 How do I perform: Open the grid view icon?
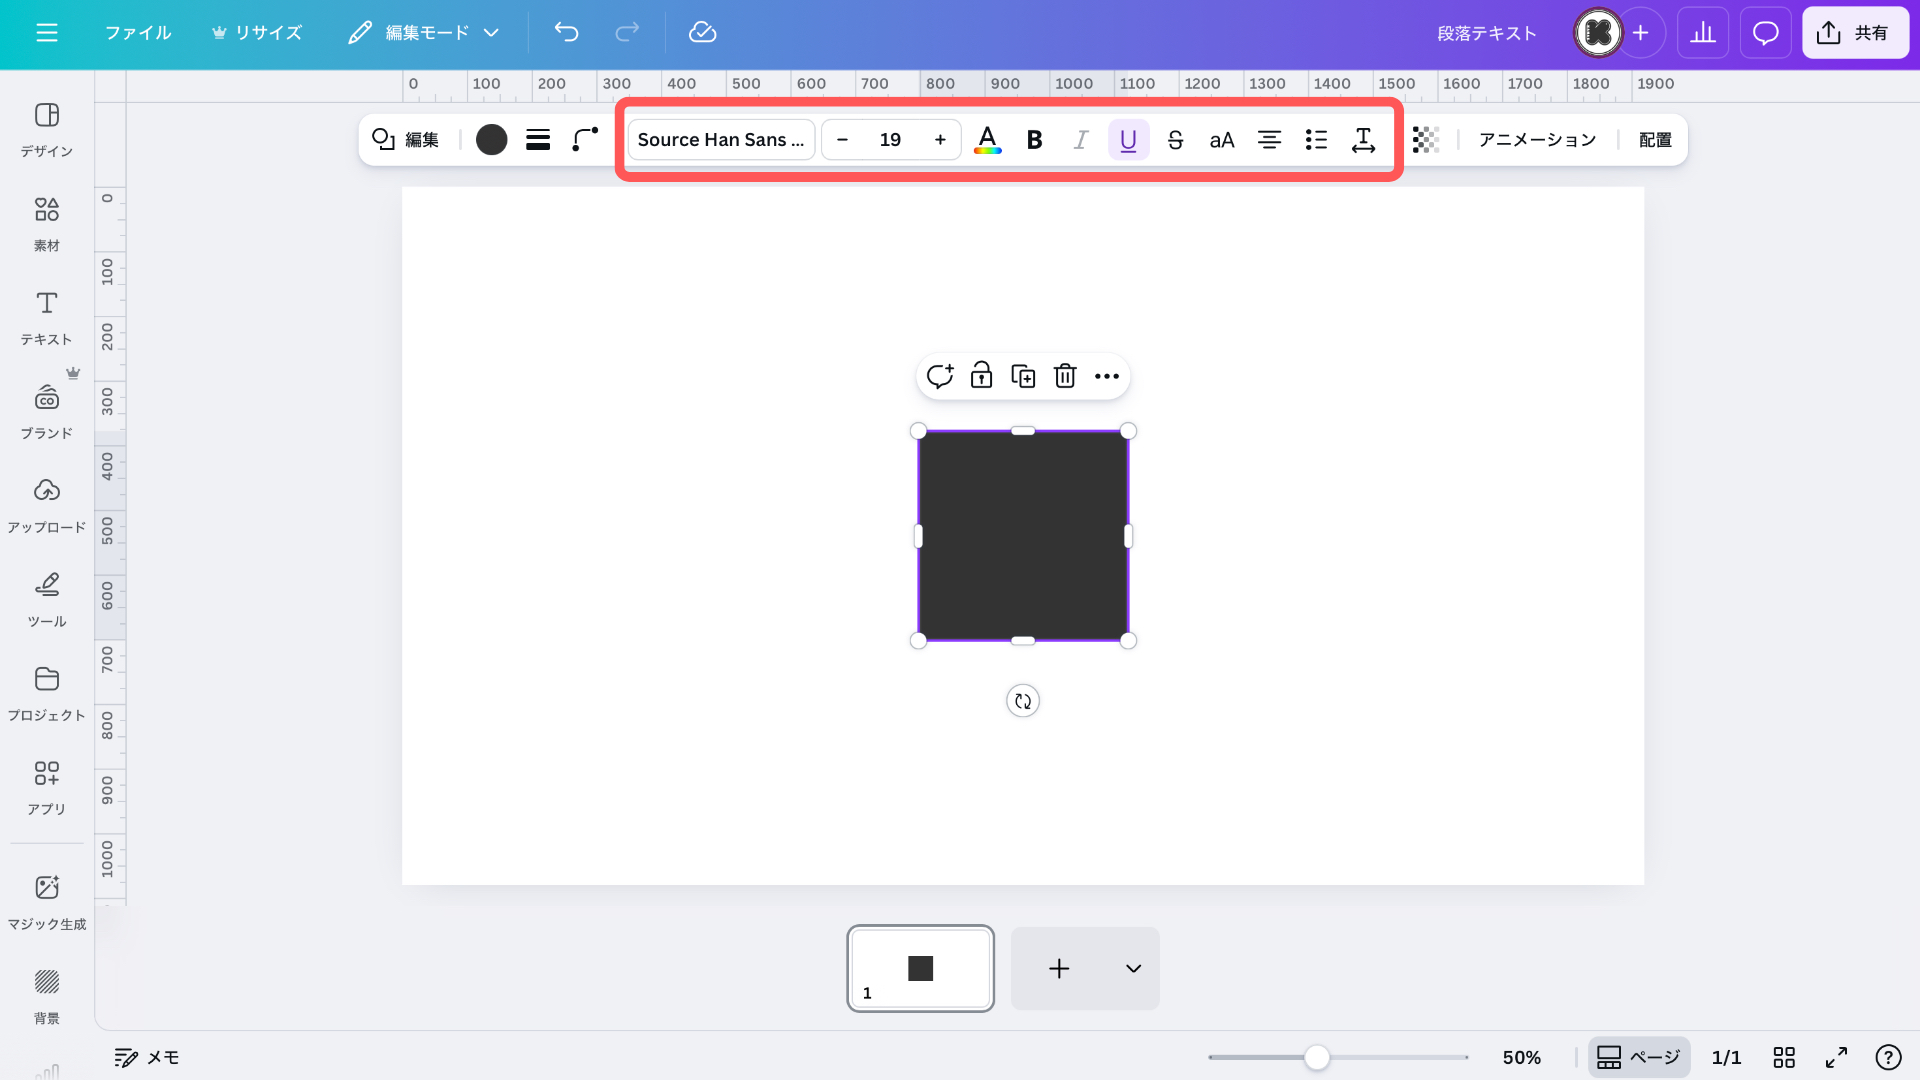(1784, 1057)
